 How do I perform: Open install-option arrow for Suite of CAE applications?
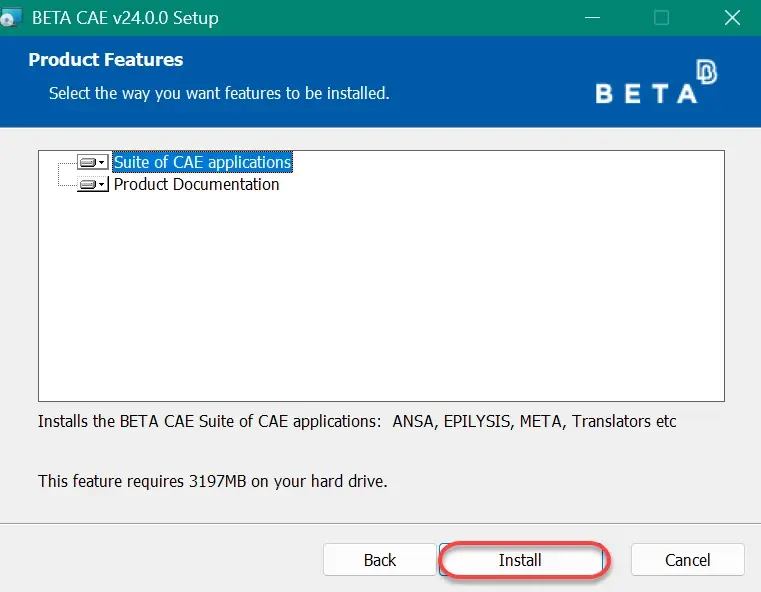101,163
